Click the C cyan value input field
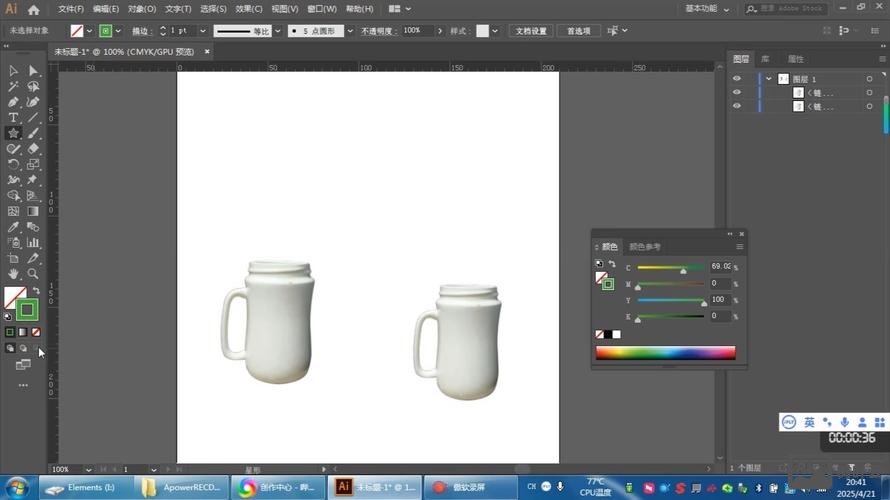Viewport: 890px width, 500px height. click(x=720, y=268)
